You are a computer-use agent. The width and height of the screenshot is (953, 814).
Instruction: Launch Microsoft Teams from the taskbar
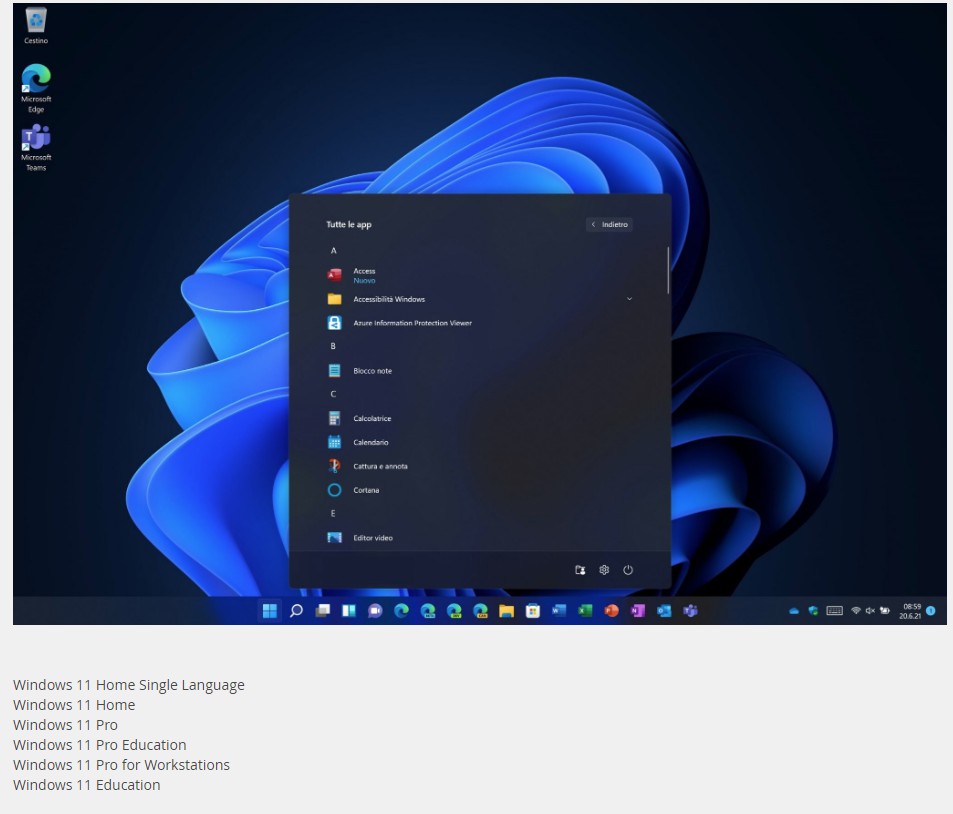pos(690,610)
